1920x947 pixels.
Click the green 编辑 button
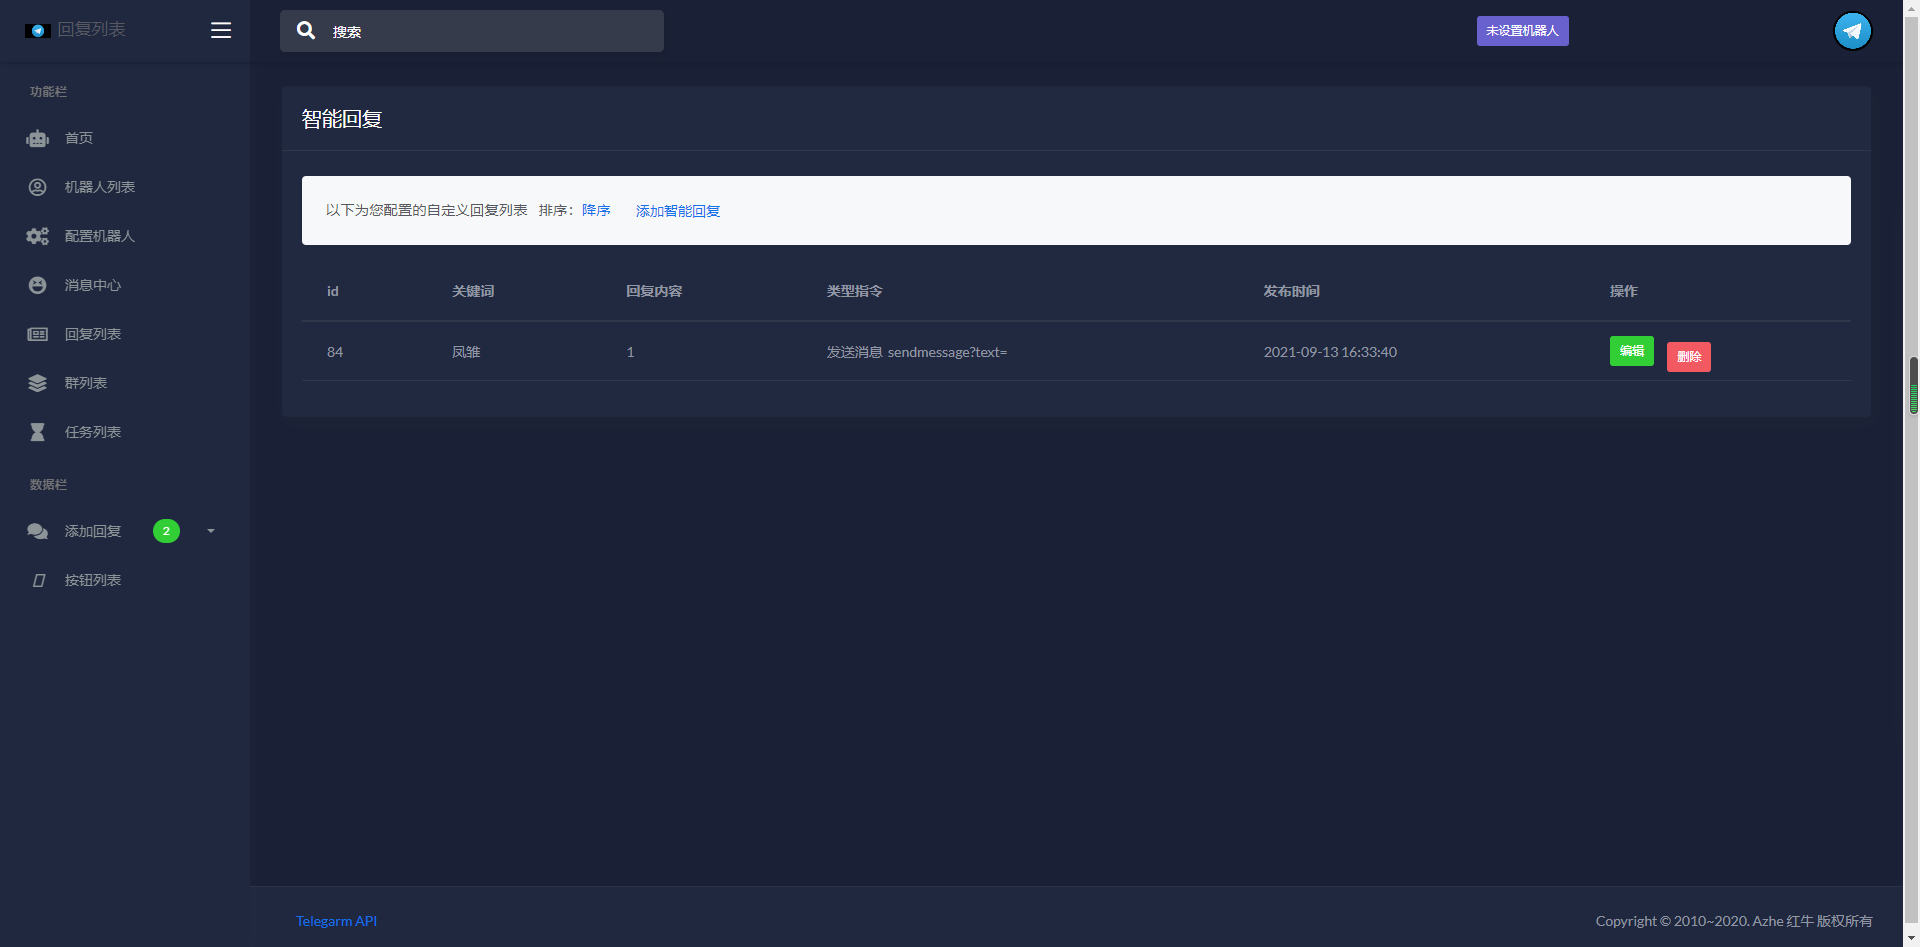pos(1631,351)
